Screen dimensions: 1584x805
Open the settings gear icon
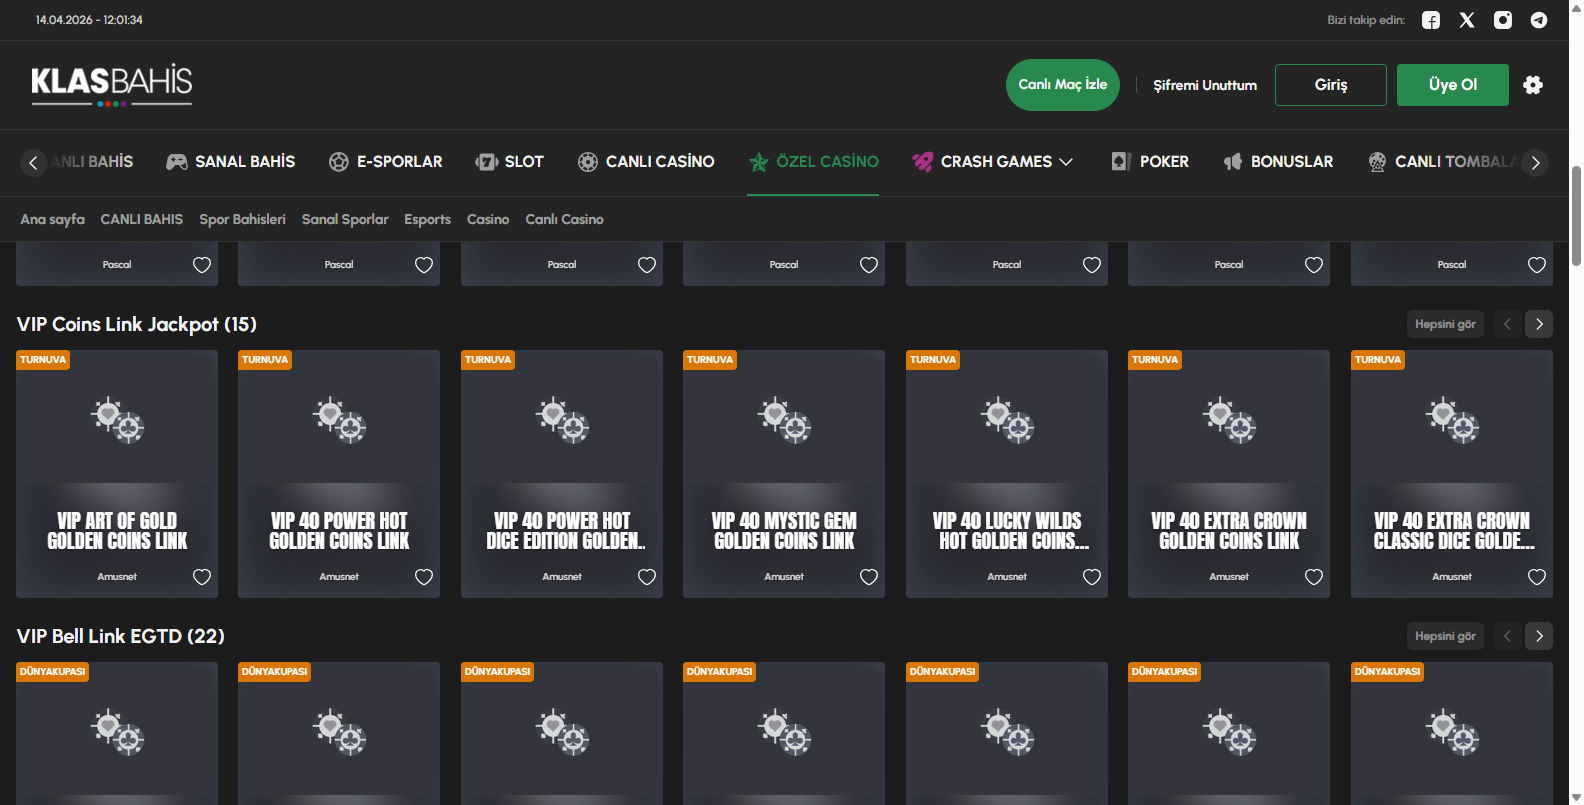[1533, 85]
